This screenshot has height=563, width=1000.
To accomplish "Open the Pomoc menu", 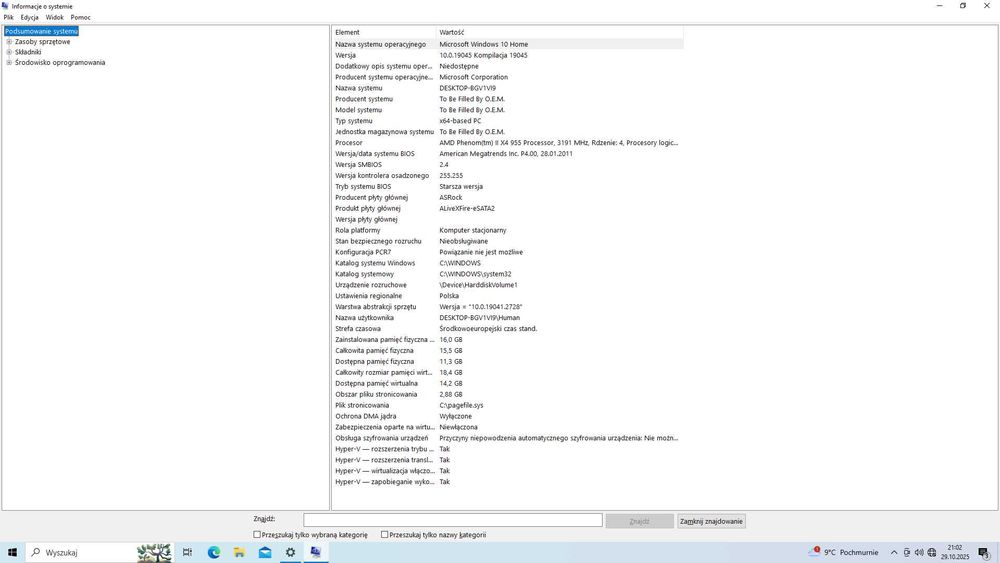I will pos(80,17).
